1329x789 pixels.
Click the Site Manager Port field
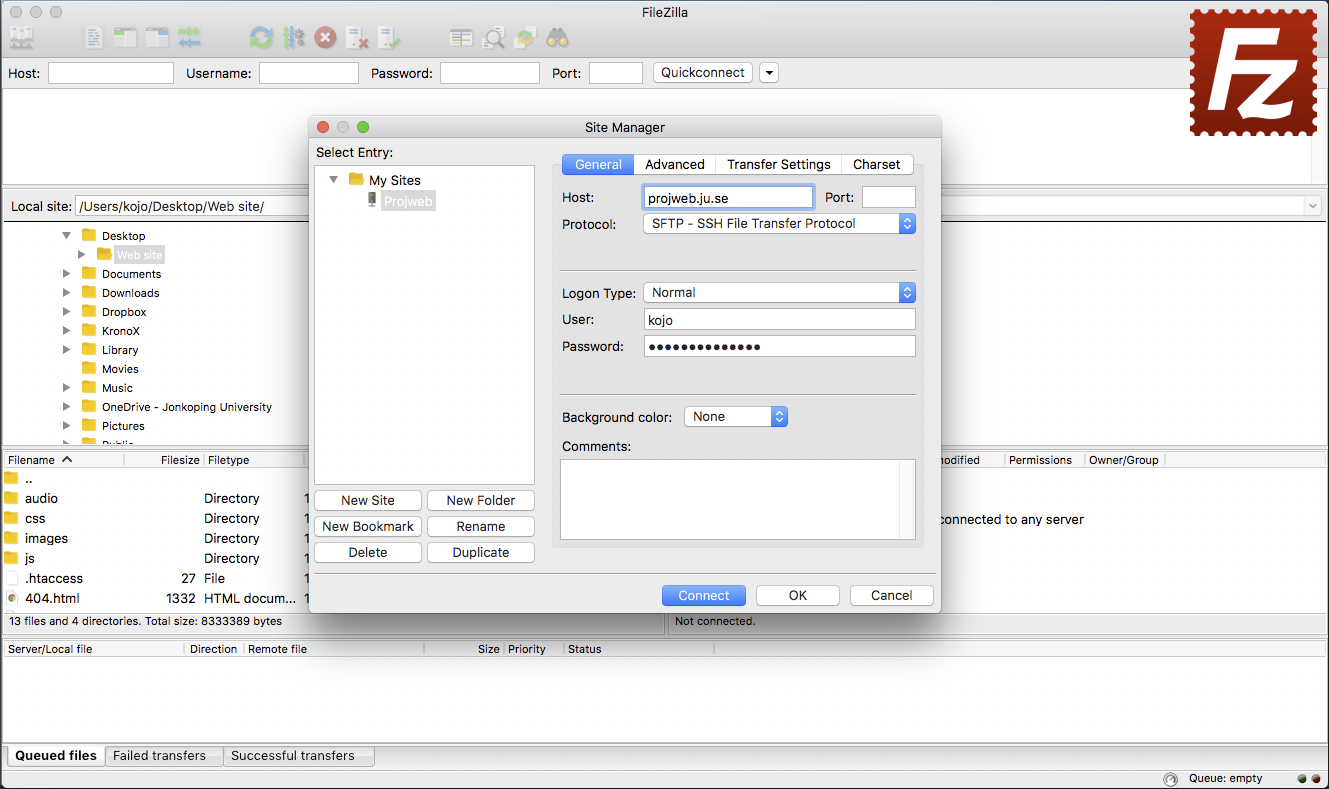tap(889, 198)
